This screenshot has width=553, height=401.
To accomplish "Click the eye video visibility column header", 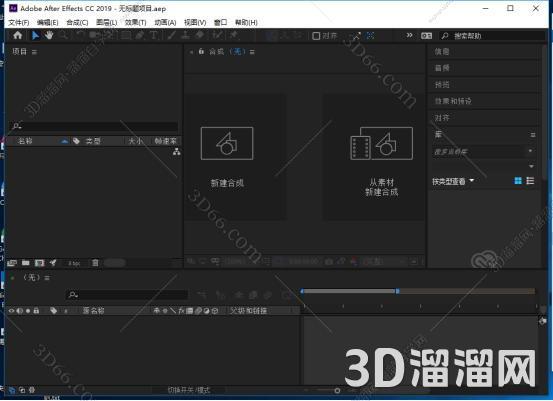I will [12, 311].
